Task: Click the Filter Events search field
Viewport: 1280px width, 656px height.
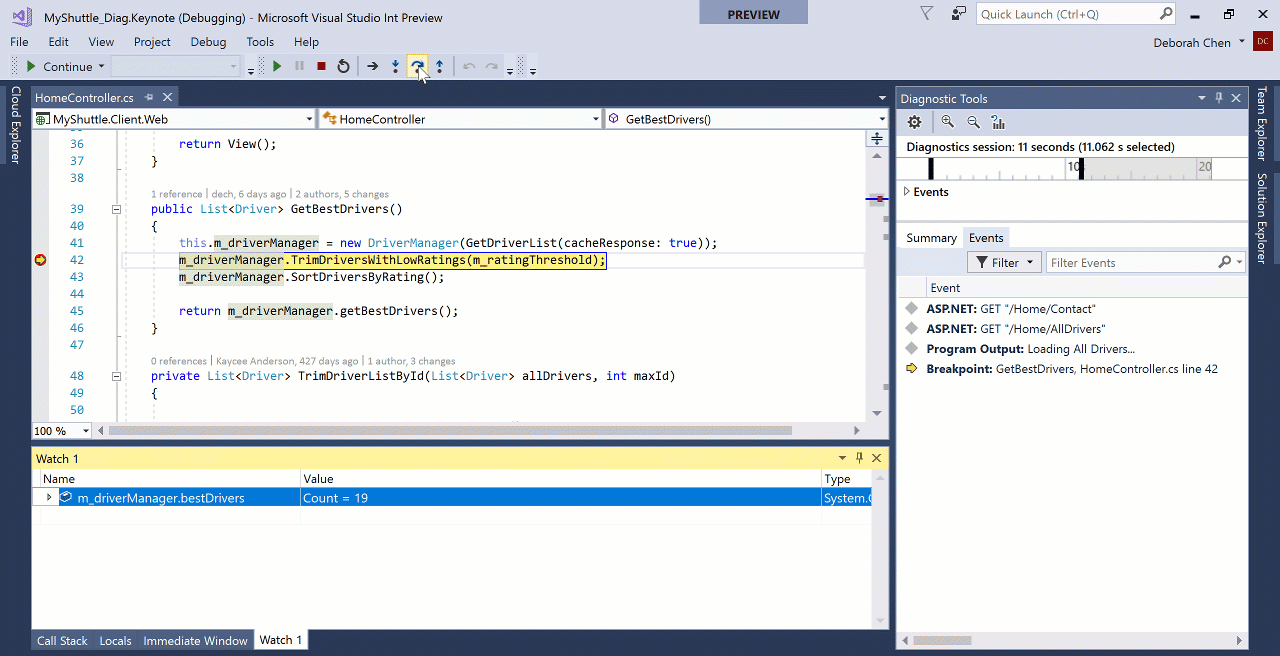Action: tap(1130, 262)
